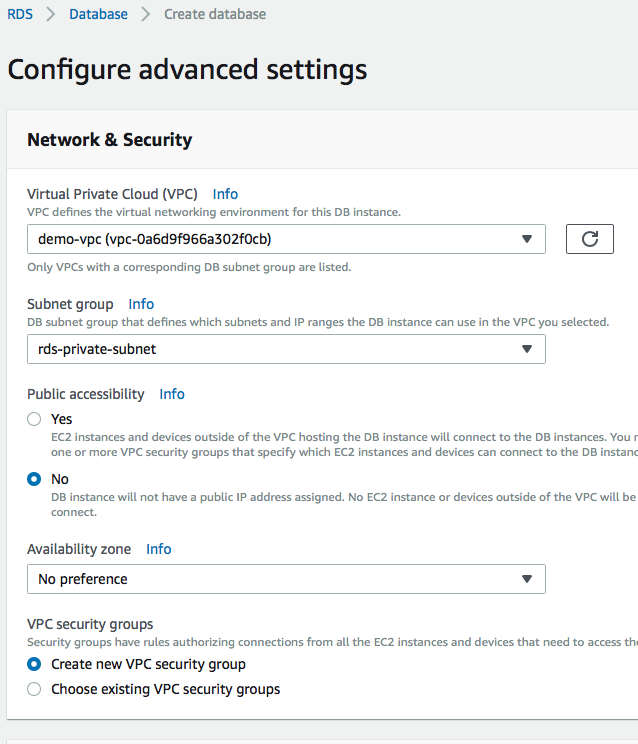Click the Create database breadcrumb item
This screenshot has width=638, height=744.
pos(215,14)
